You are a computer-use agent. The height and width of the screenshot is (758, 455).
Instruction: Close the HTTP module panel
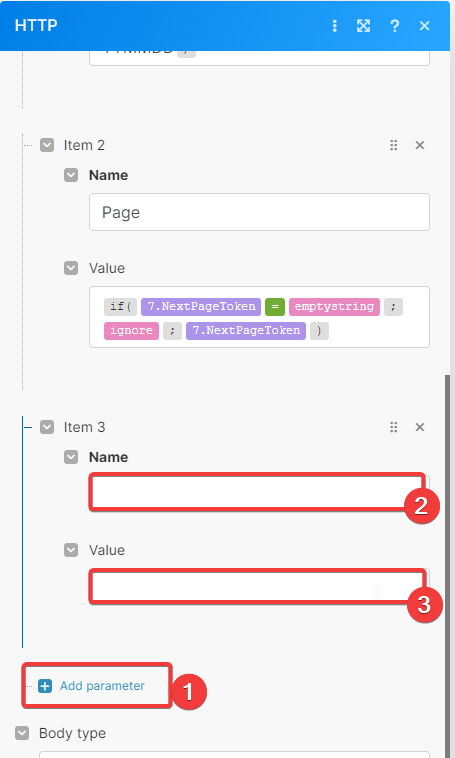pos(425,26)
